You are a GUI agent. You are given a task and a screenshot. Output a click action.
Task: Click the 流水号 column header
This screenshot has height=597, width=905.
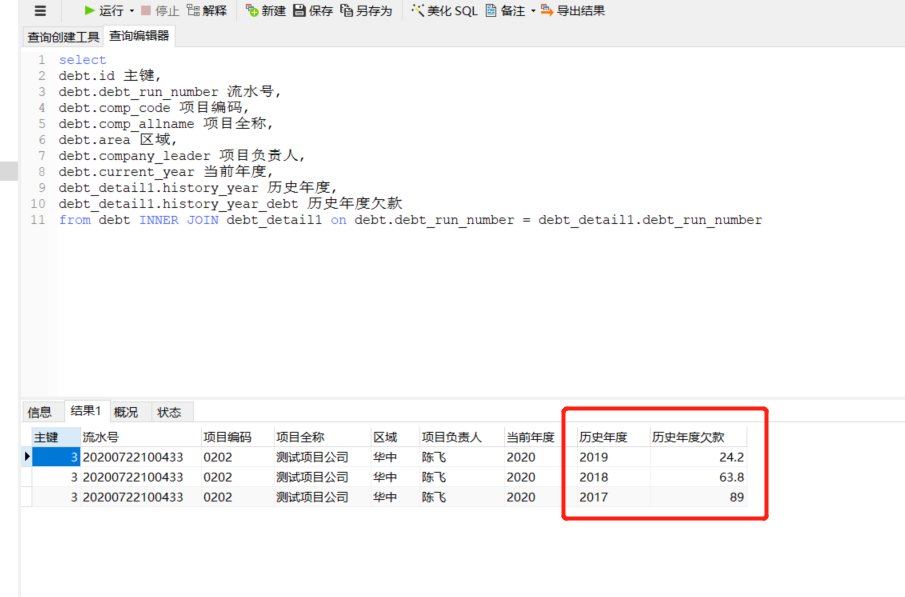pos(140,437)
